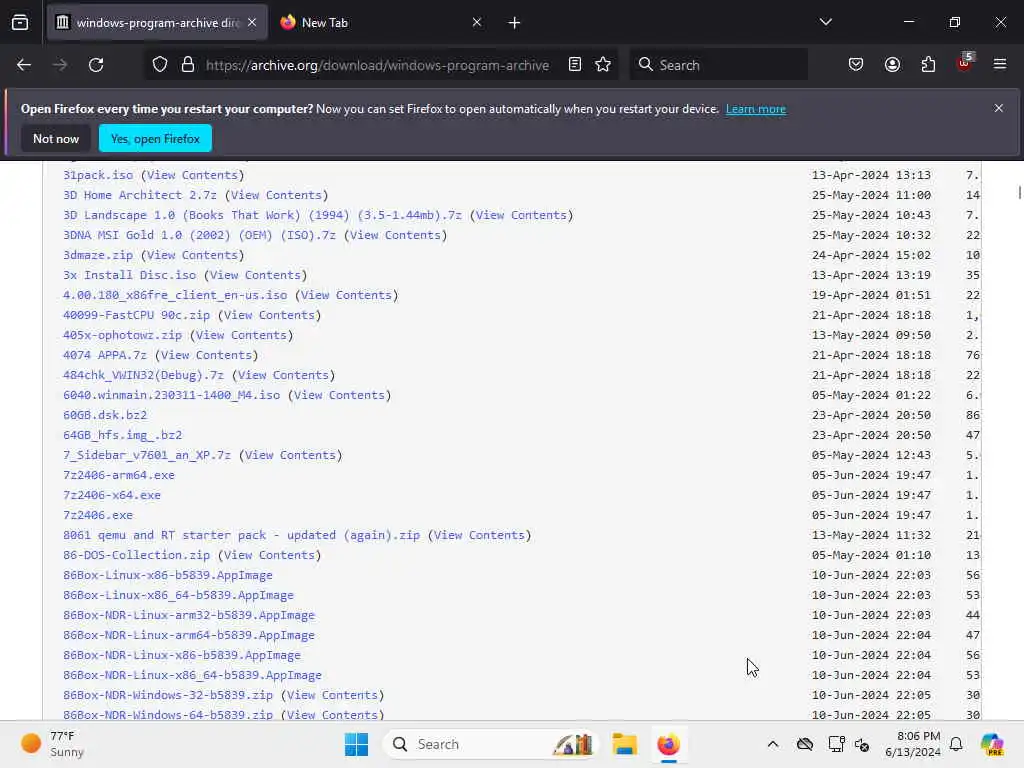Click the page vertical scrollbar thumb

[x=1019, y=193]
